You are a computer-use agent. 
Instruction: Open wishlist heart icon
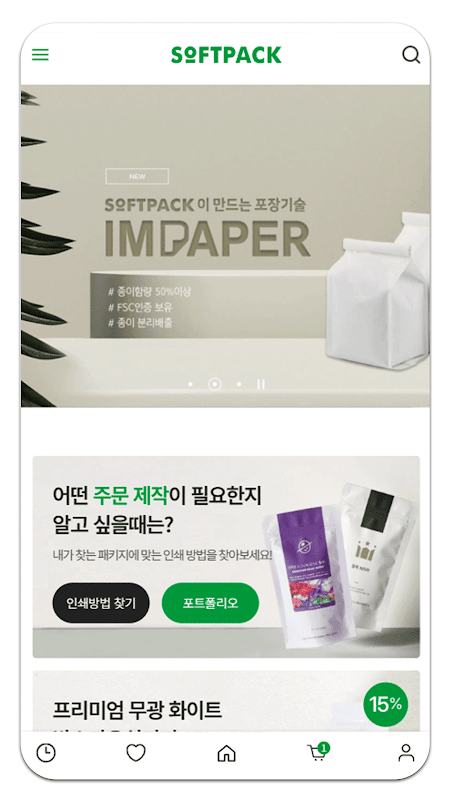136,753
